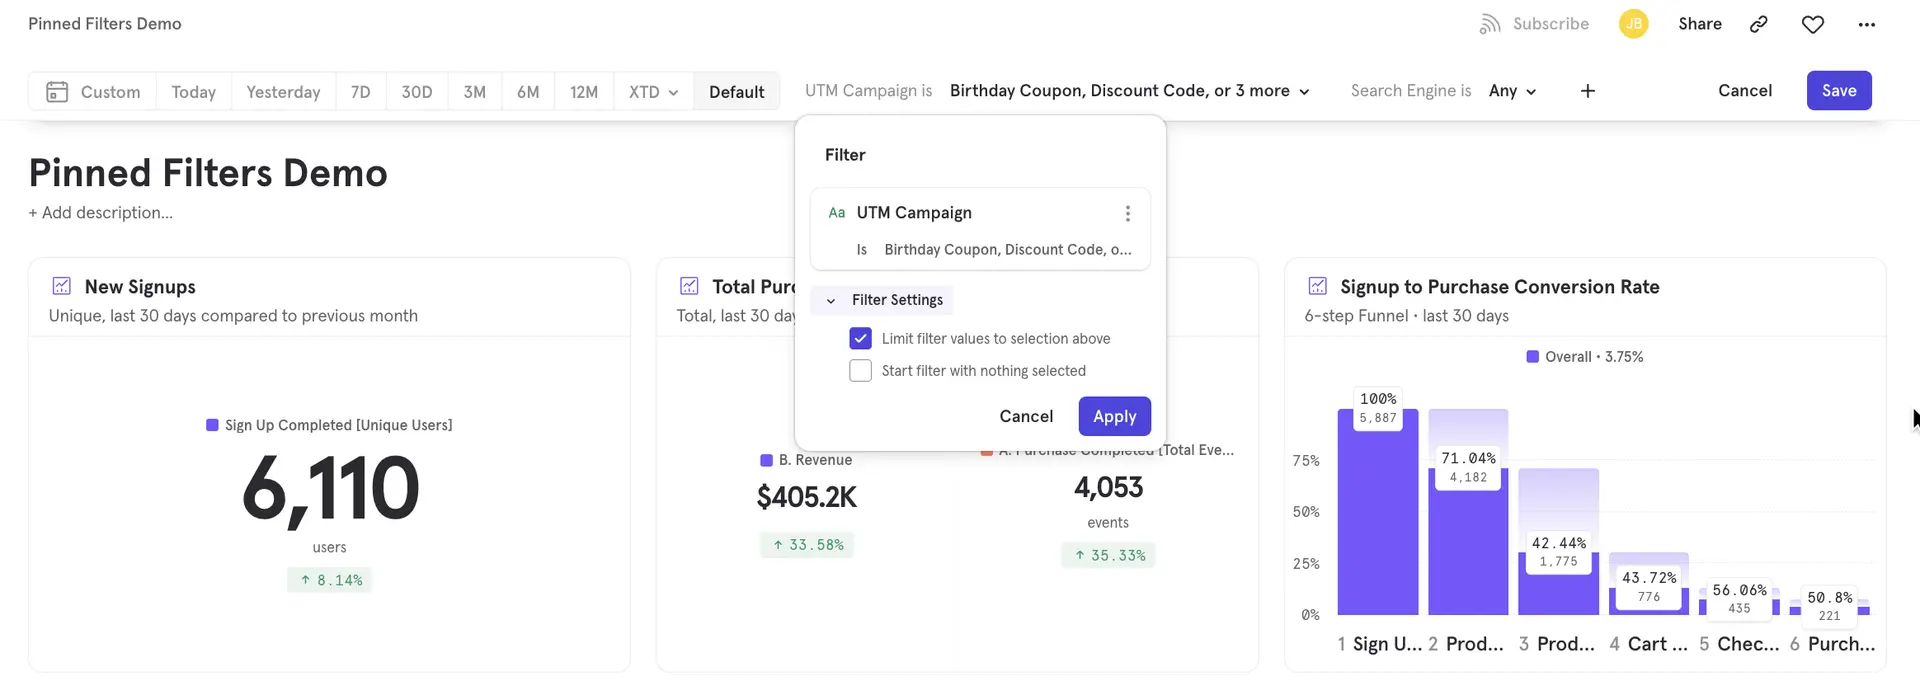The width and height of the screenshot is (1920, 694).
Task: Click the Custom date calendar icon
Action: tap(57, 92)
